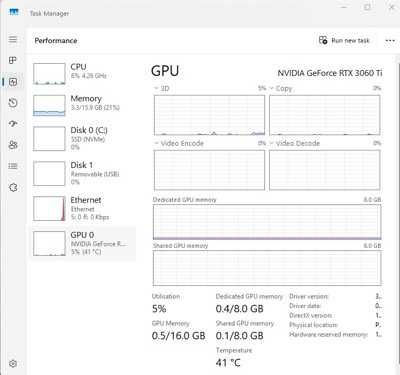Click the Disk 1 mini graph thumbnail
Image resolution: width=400 pixels, height=375 pixels.
tap(49, 174)
